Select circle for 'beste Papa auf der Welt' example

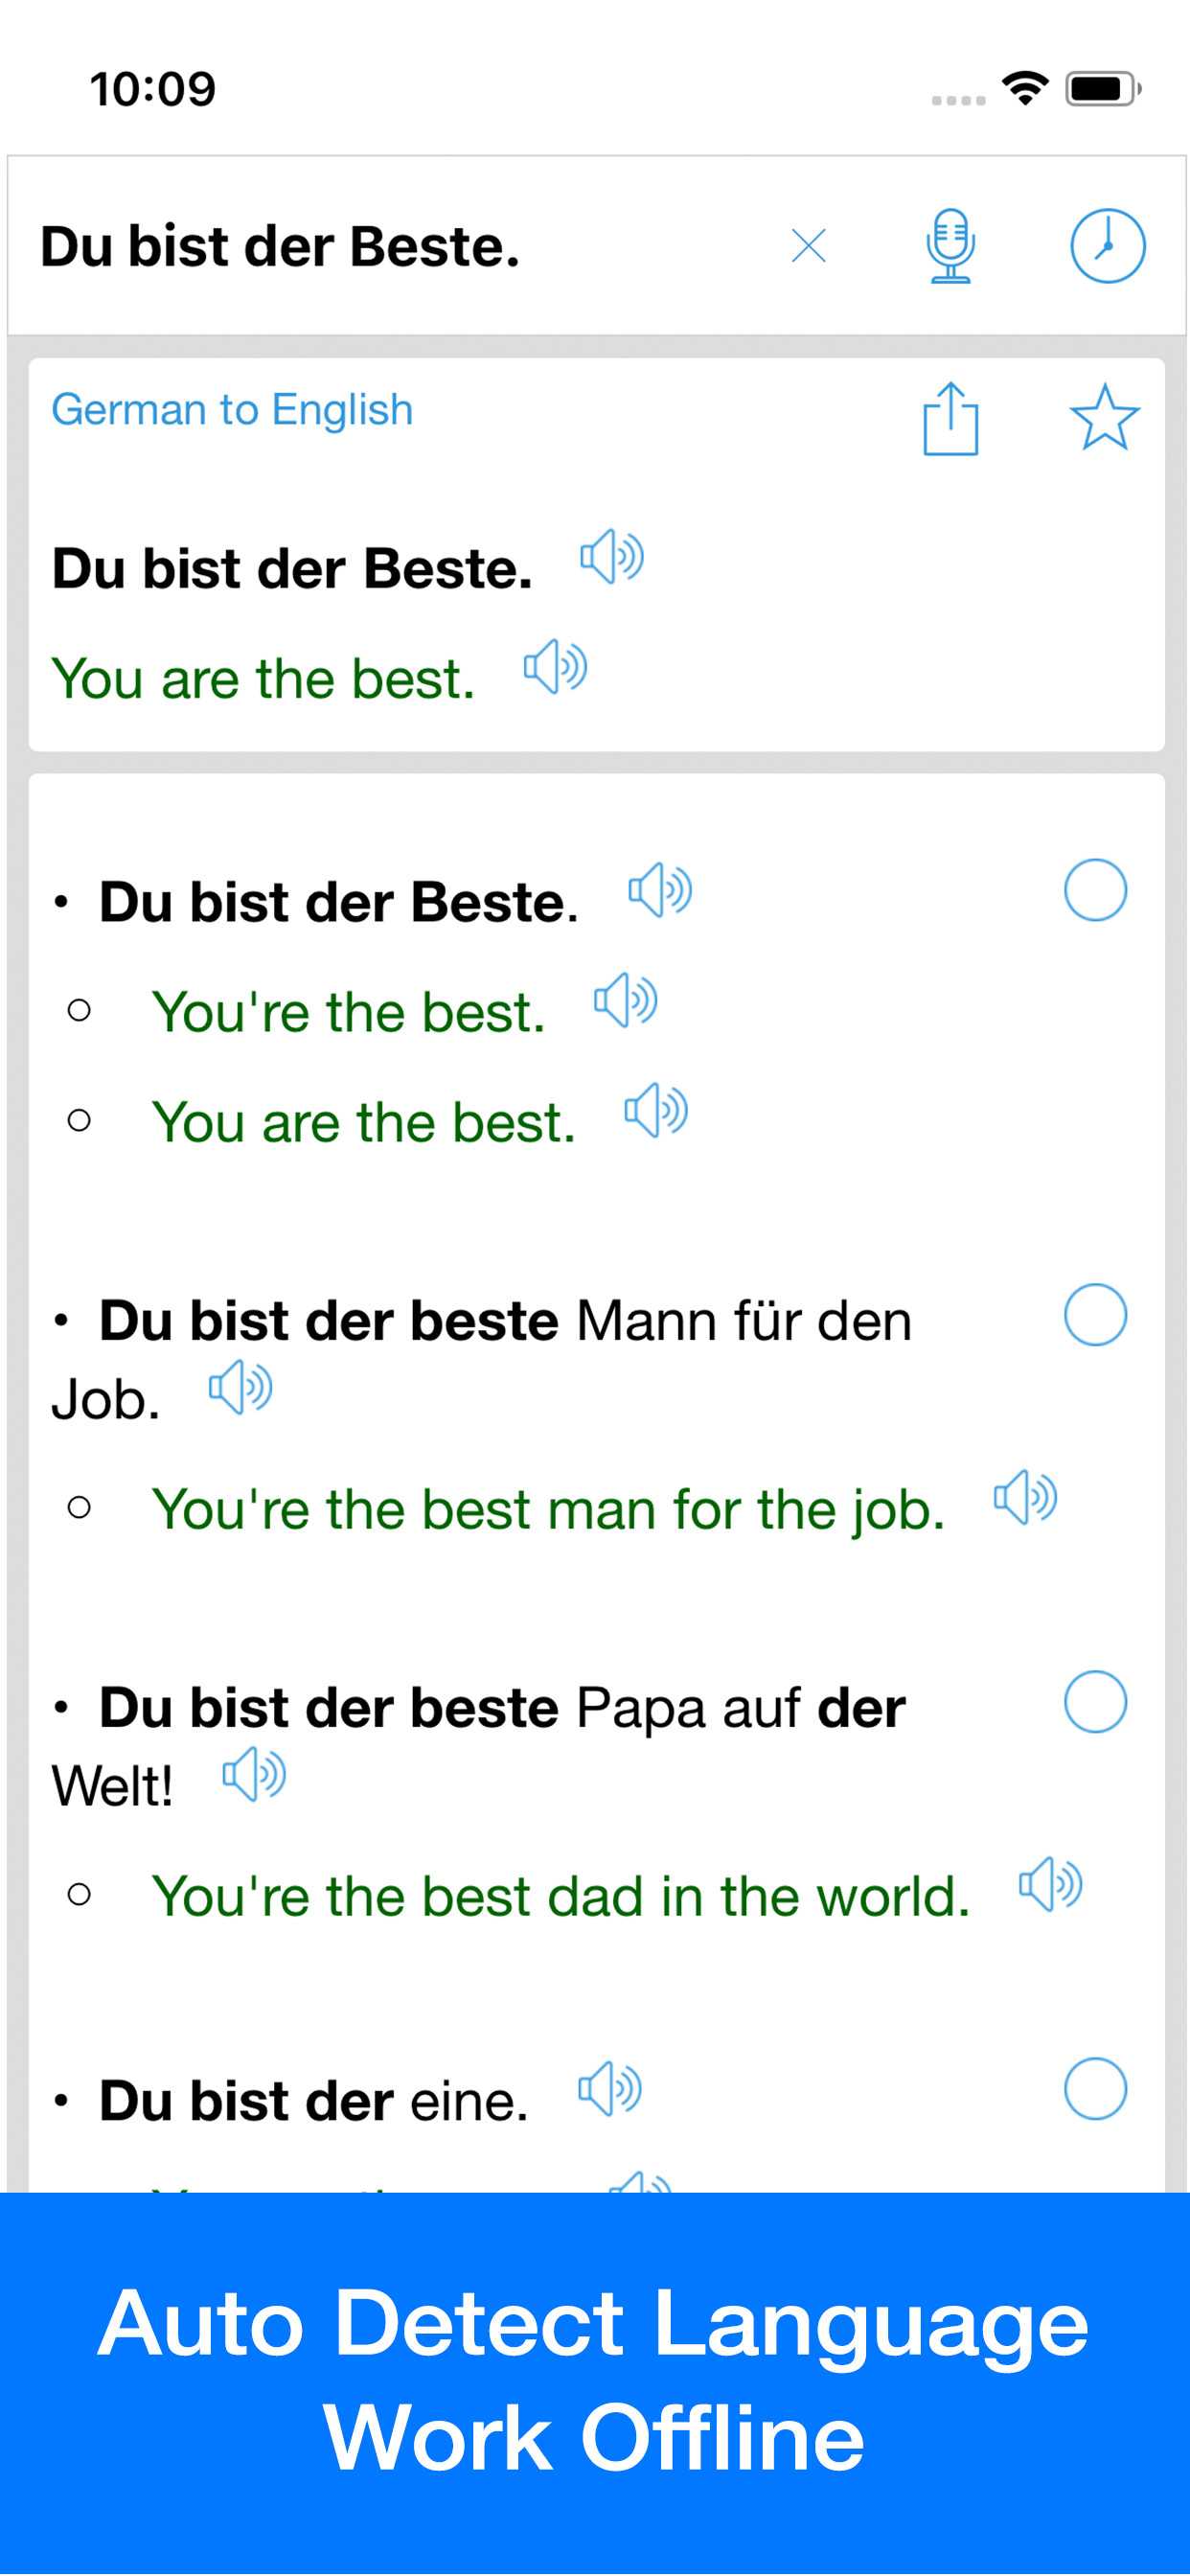(1095, 1701)
